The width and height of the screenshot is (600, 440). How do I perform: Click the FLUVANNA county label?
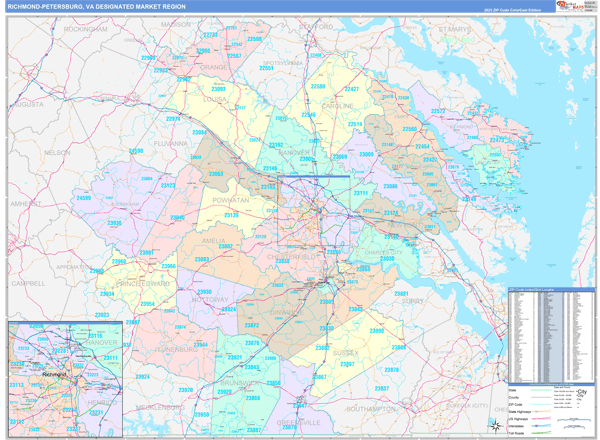pos(171,143)
